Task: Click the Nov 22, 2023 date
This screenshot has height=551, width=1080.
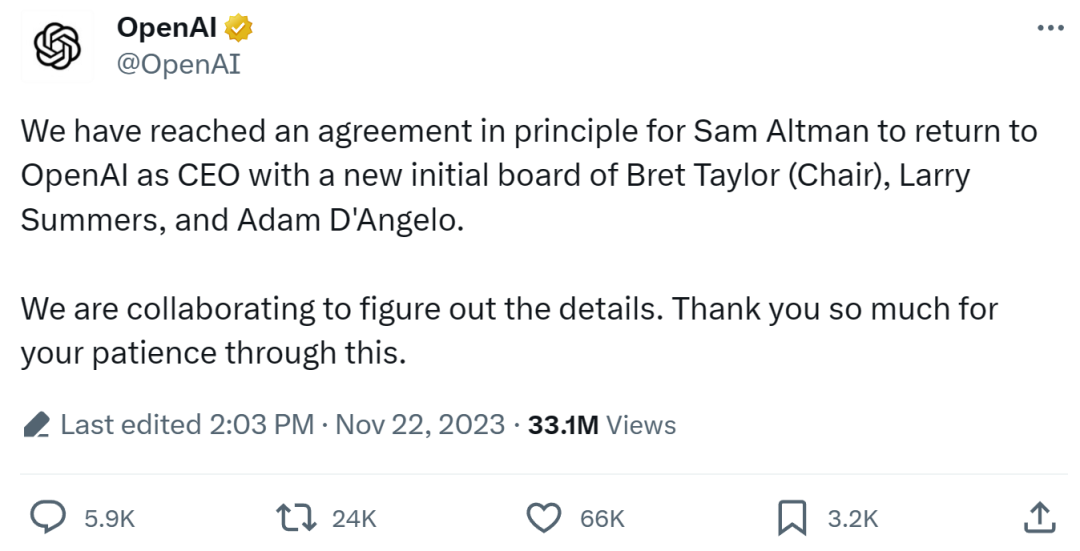Action: (x=420, y=424)
